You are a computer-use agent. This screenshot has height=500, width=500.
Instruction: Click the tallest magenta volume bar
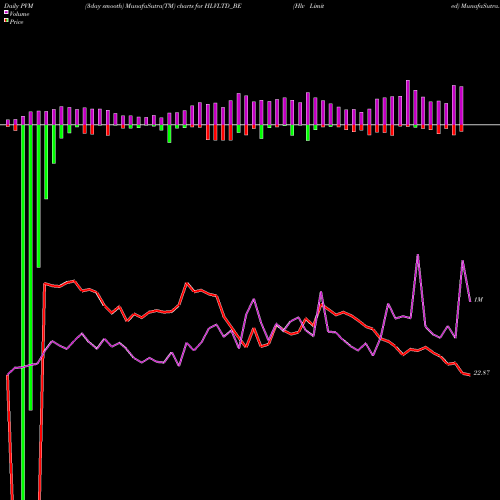(408, 103)
